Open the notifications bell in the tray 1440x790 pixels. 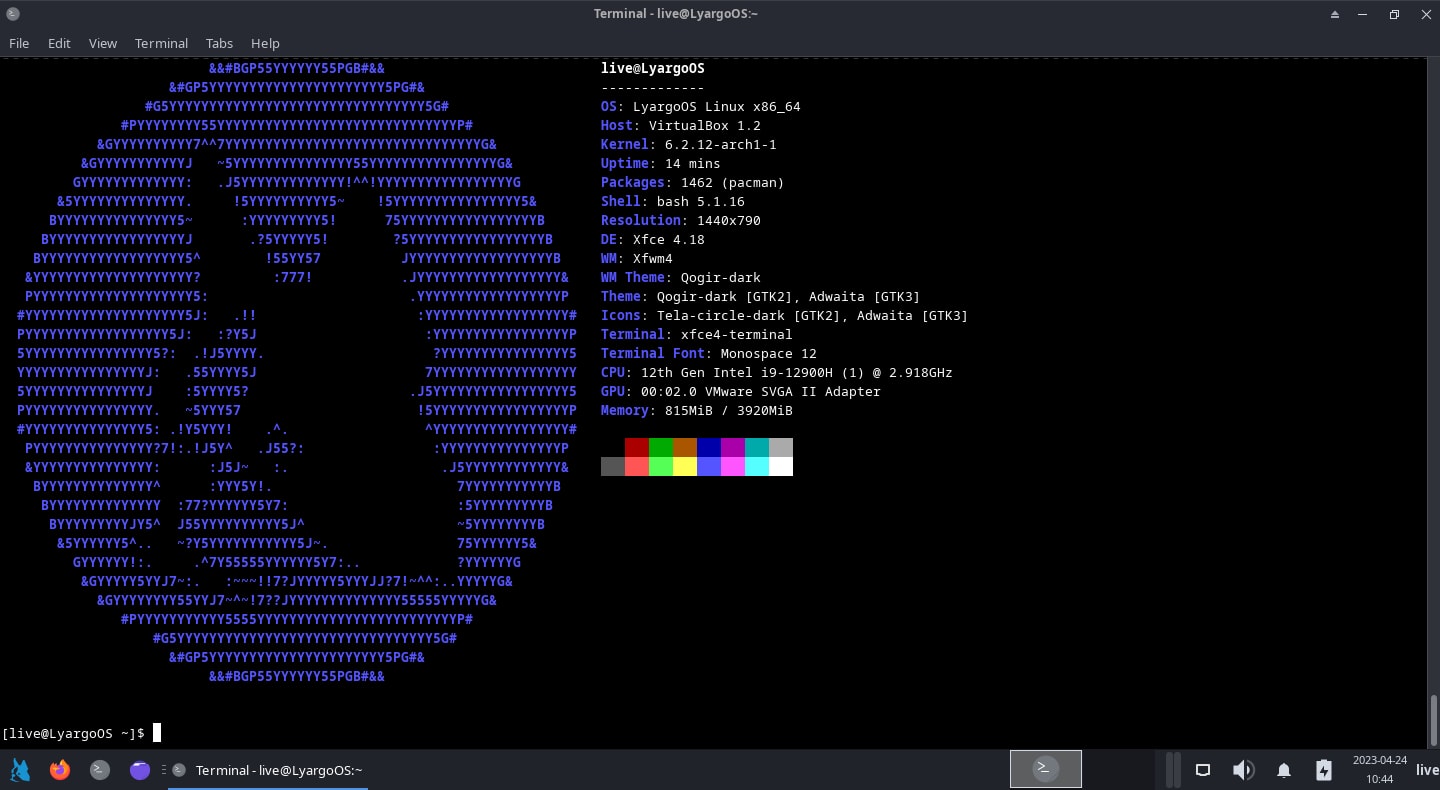1284,770
